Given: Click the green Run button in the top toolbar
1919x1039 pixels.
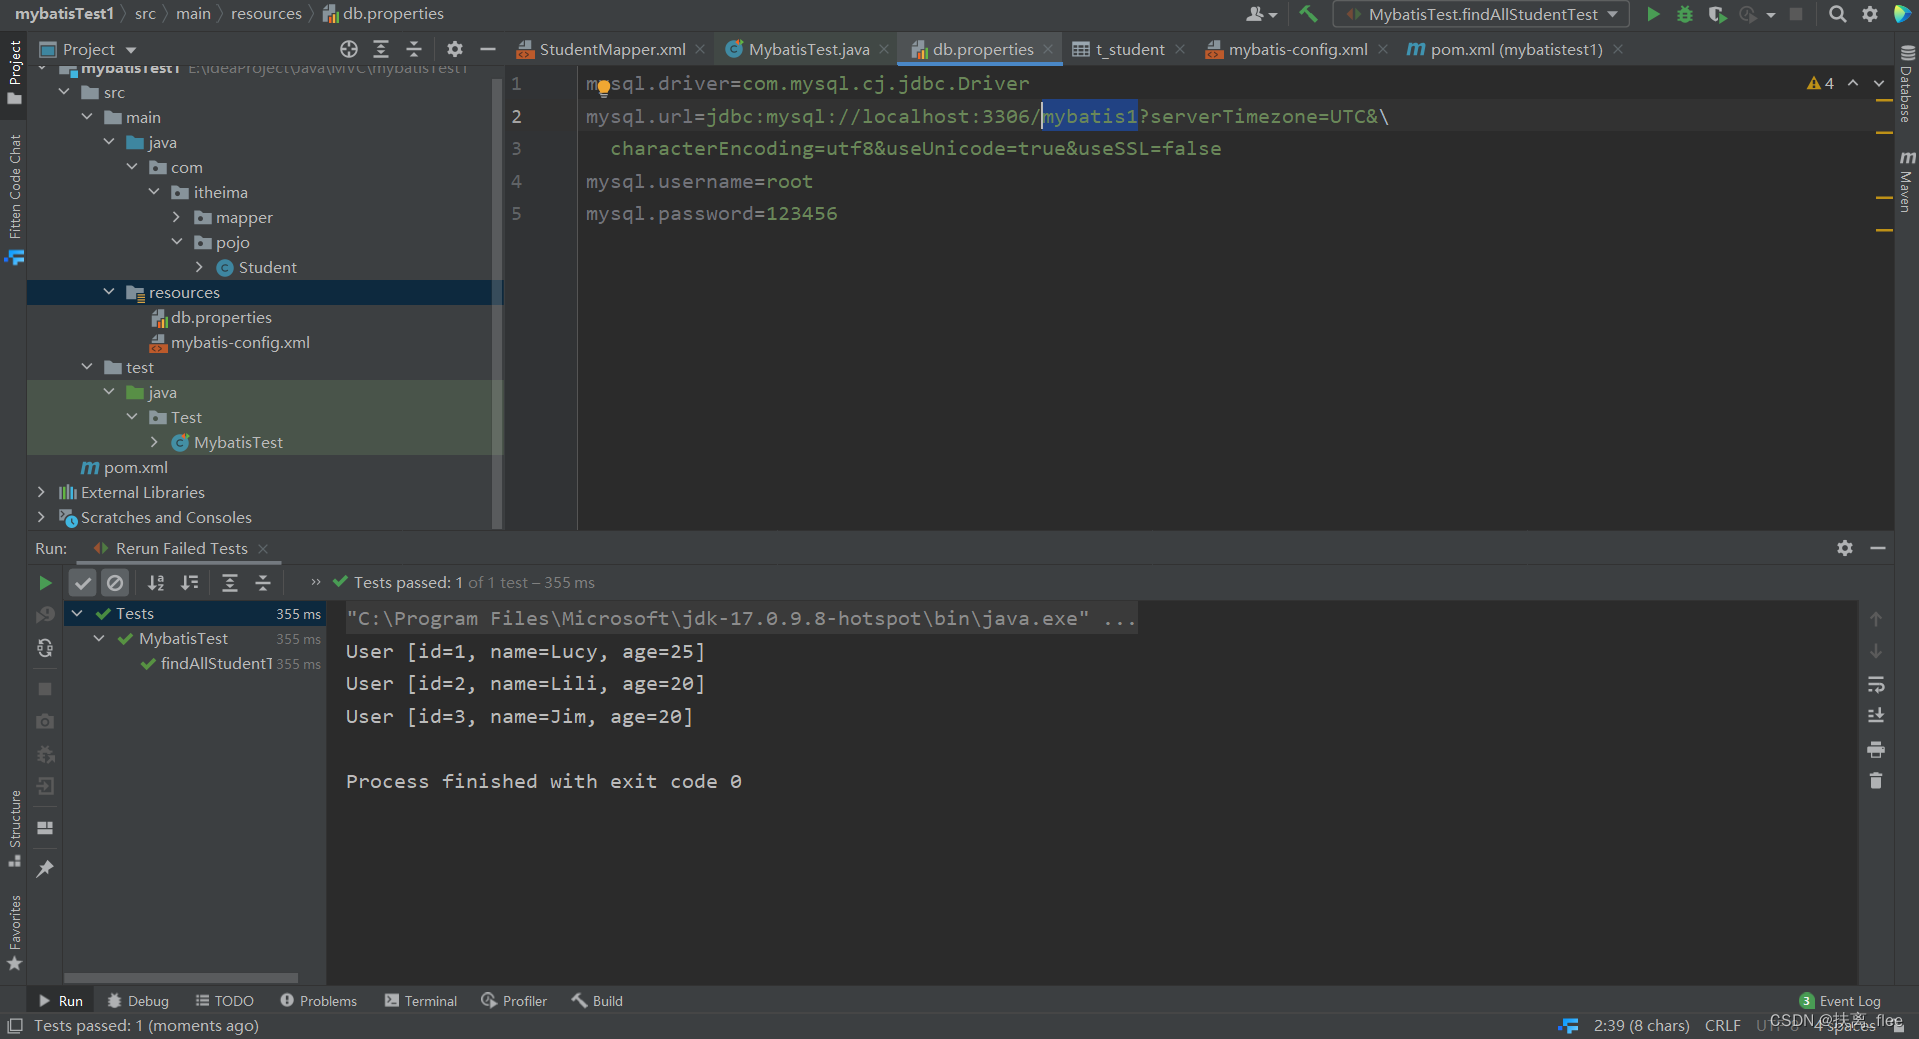Looking at the screenshot, I should (1653, 14).
